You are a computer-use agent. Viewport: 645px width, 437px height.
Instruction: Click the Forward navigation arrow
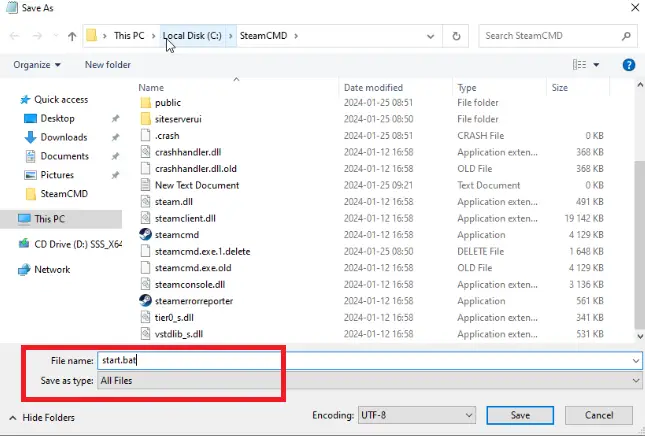[37, 36]
